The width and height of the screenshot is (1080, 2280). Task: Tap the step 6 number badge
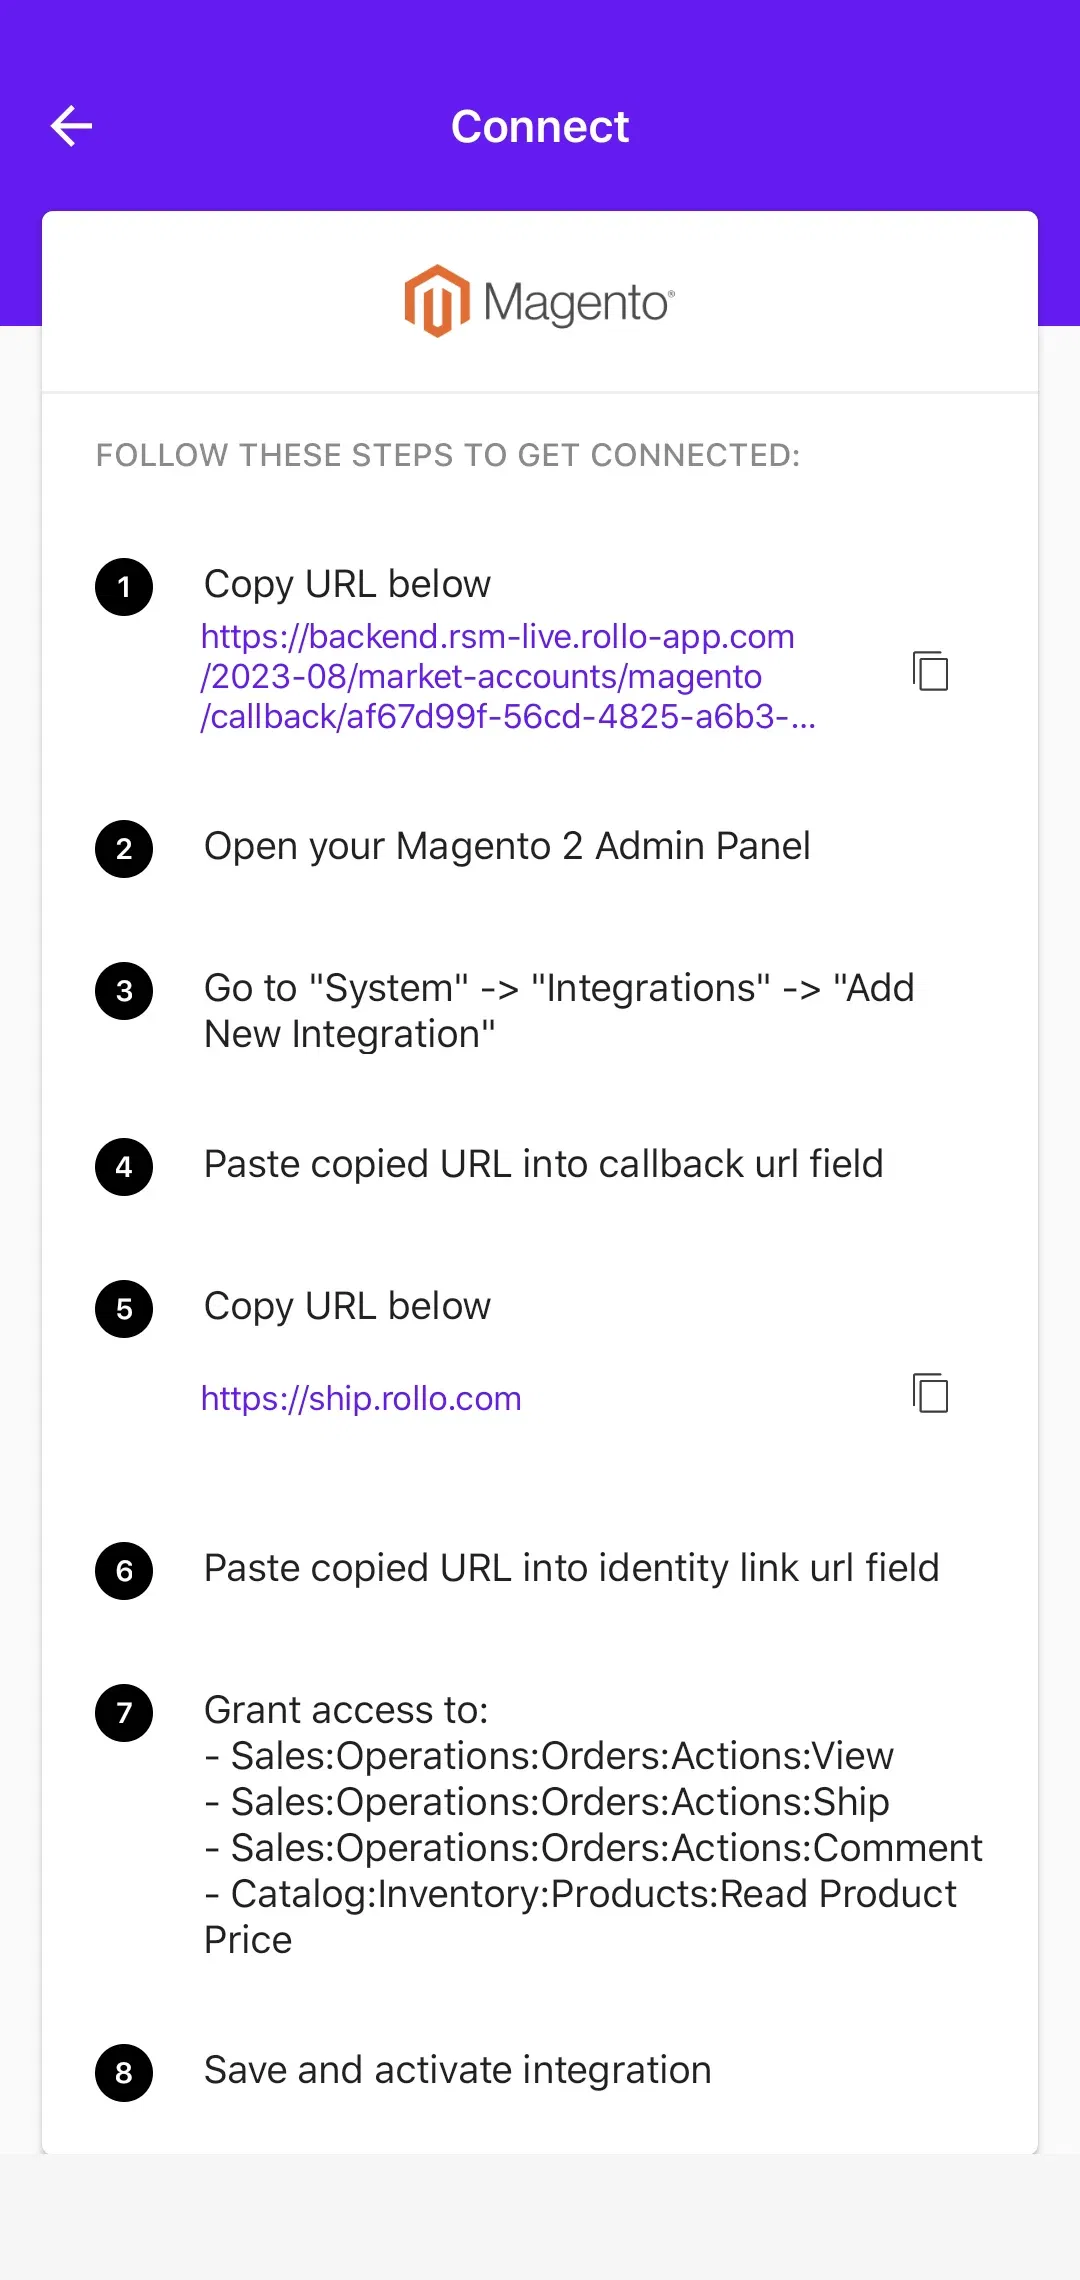click(x=124, y=1571)
